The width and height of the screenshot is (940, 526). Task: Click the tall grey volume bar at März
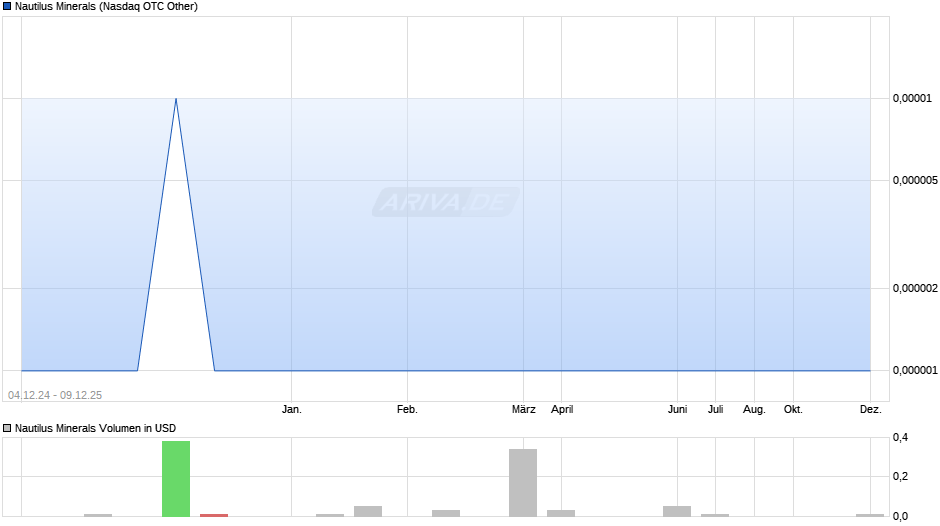[x=523, y=483]
